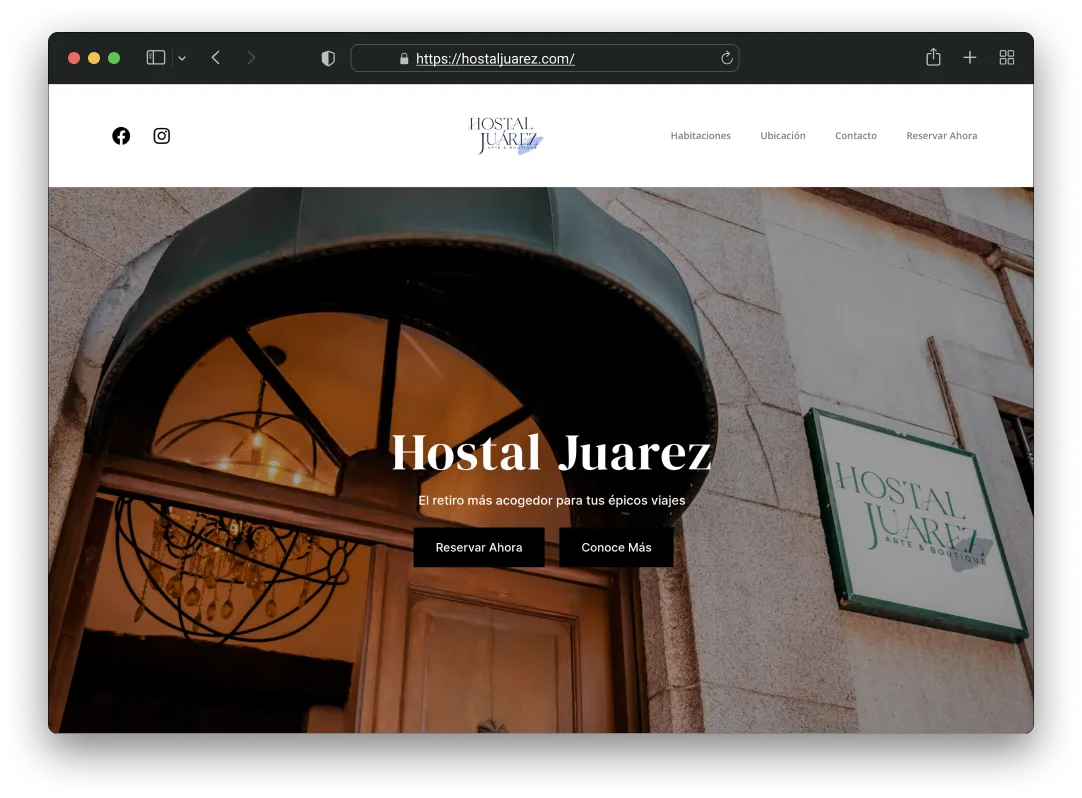Open the Habitaciones menu item
Screen dimensions: 1082x798
point(700,135)
